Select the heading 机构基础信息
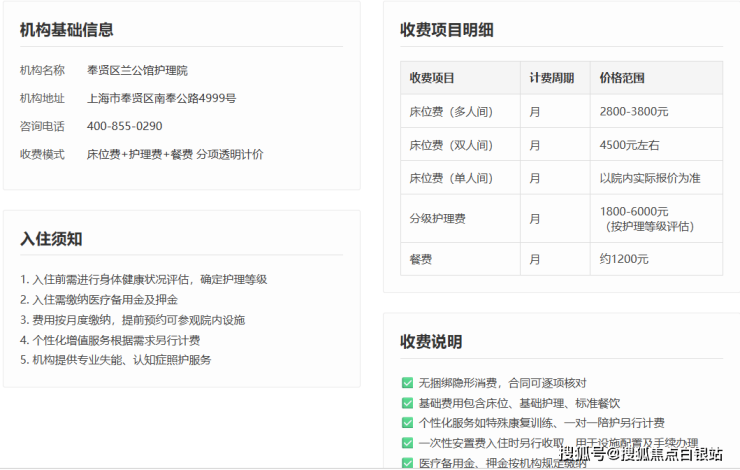The width and height of the screenshot is (740, 470). pos(67,30)
